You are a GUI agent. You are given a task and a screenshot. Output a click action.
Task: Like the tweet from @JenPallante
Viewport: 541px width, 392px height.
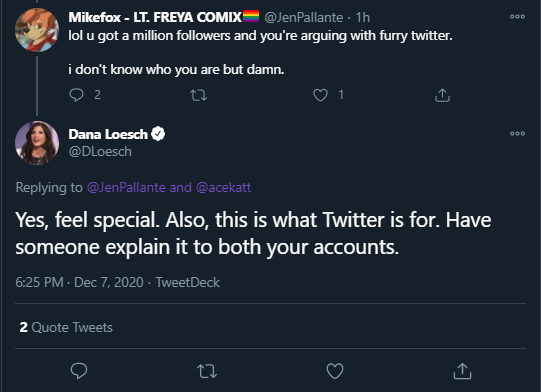(x=320, y=95)
